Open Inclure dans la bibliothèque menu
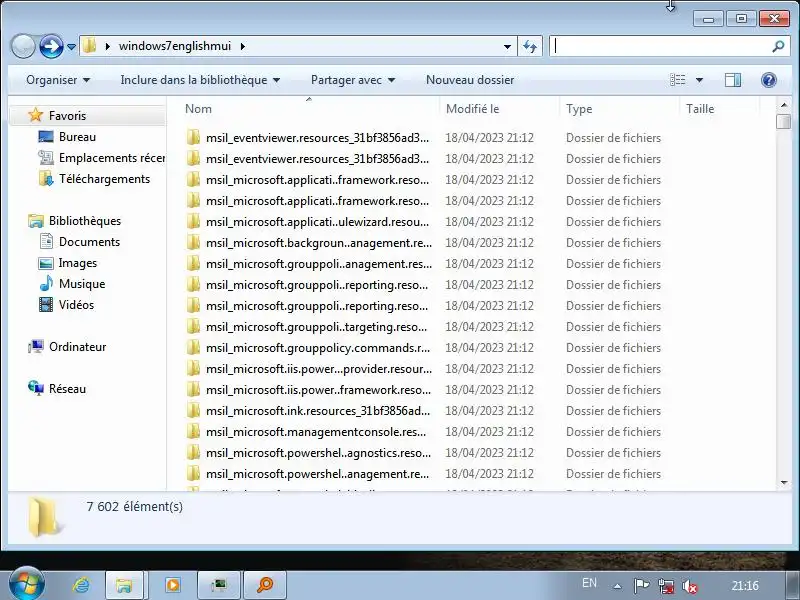This screenshot has width=800, height=600. tap(200, 80)
